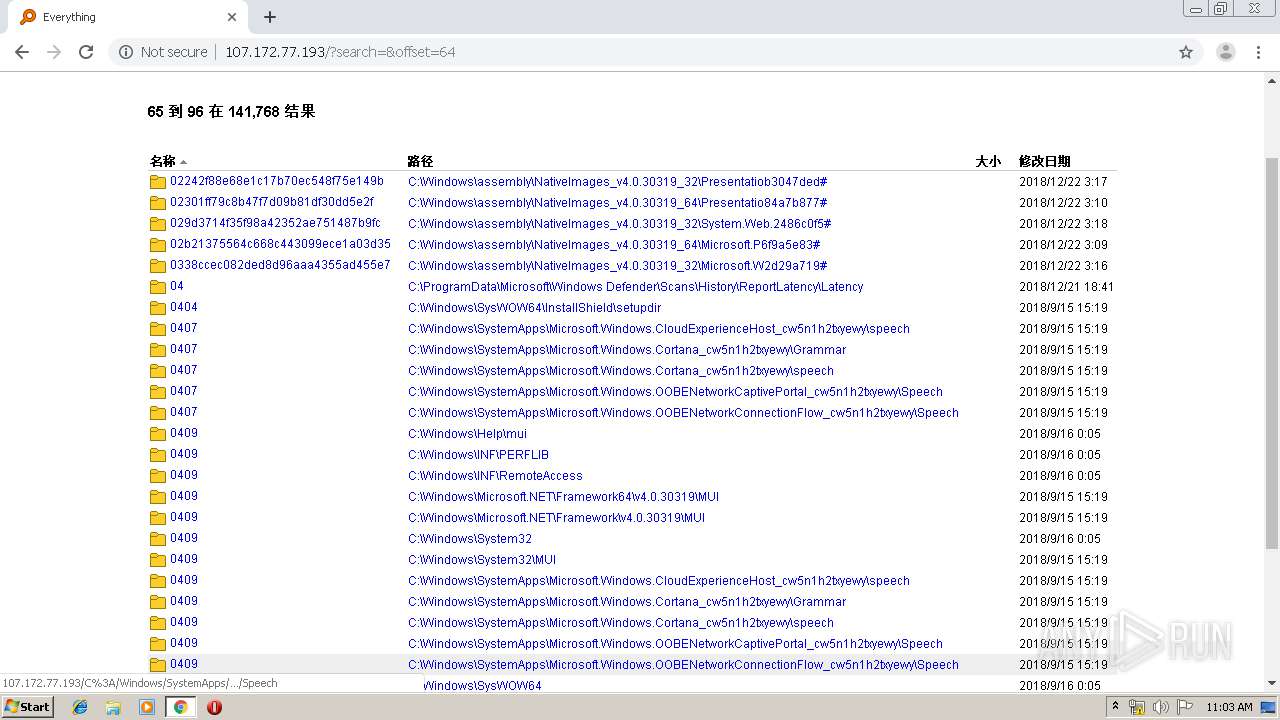The image size is (1280, 720).
Task: Open Windows Explorer from taskbar
Action: [x=113, y=707]
